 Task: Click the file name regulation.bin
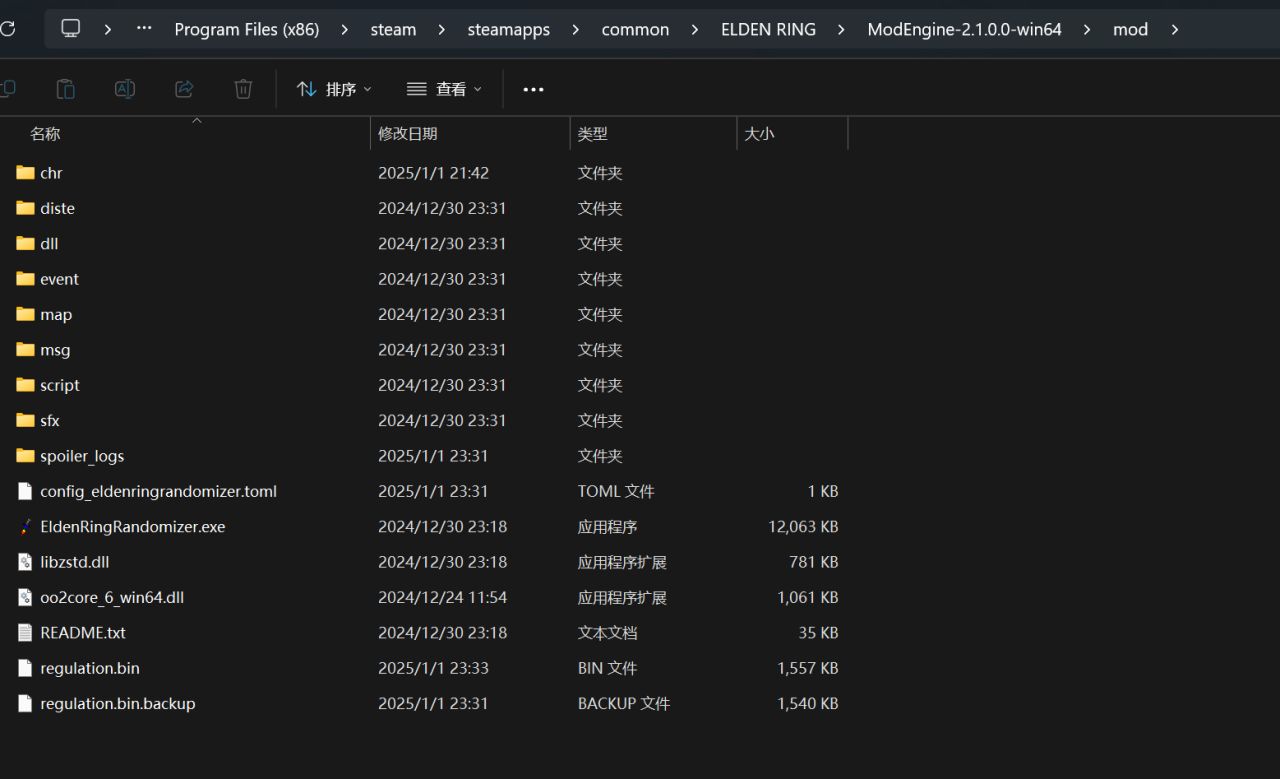(90, 668)
